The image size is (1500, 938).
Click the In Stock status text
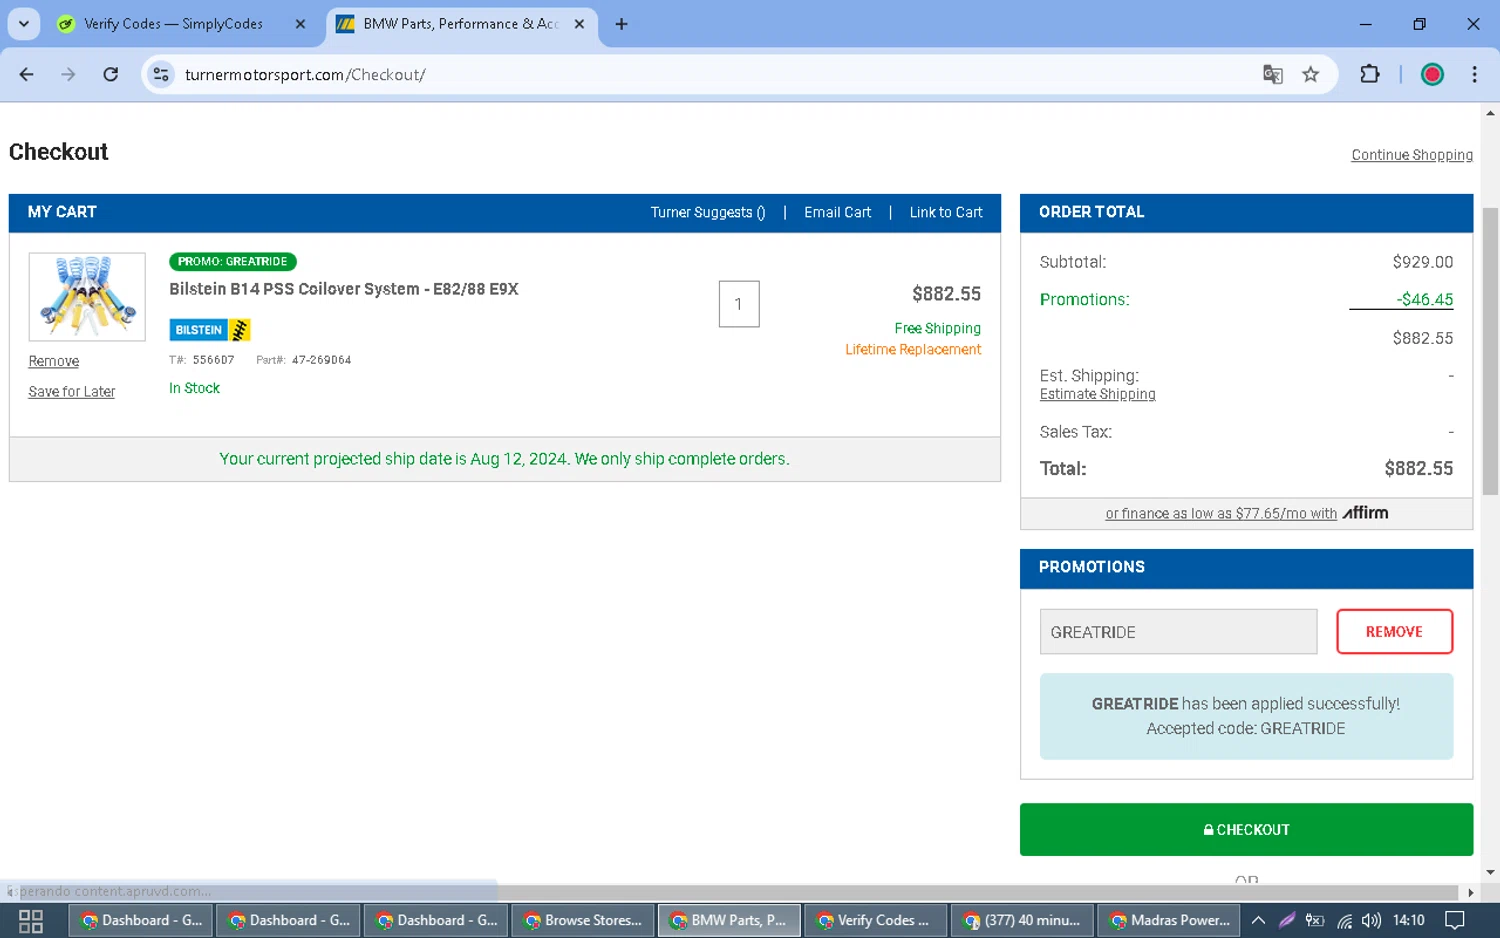pos(194,388)
